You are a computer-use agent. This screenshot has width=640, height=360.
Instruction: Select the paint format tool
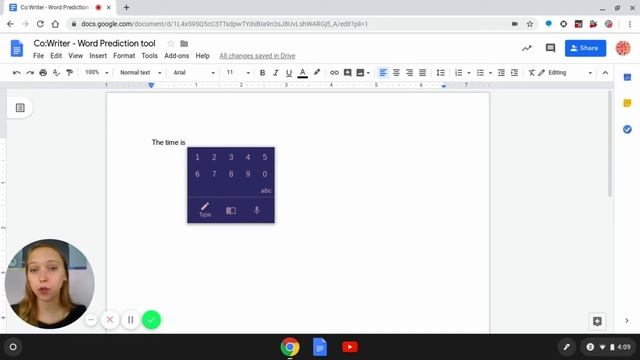(x=69, y=73)
